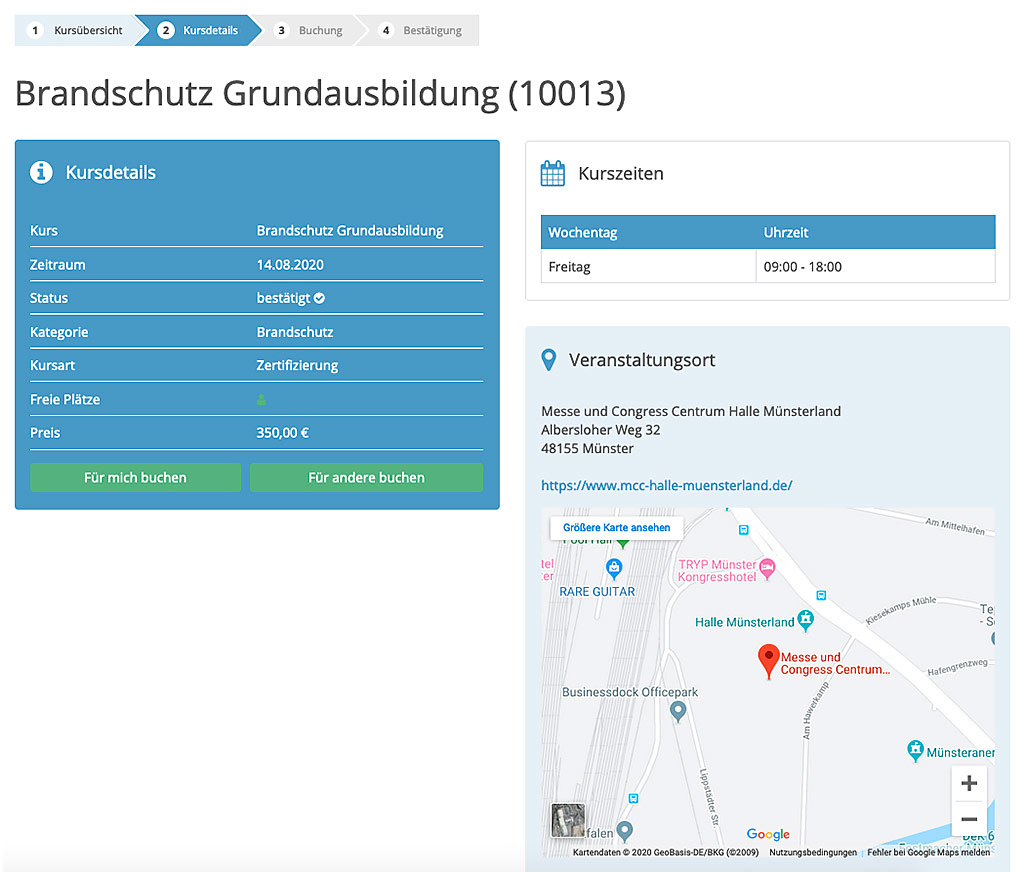Image resolution: width=1024 pixels, height=872 pixels.
Task: Click the price 350,00 €
Action: pyautogui.click(x=283, y=432)
